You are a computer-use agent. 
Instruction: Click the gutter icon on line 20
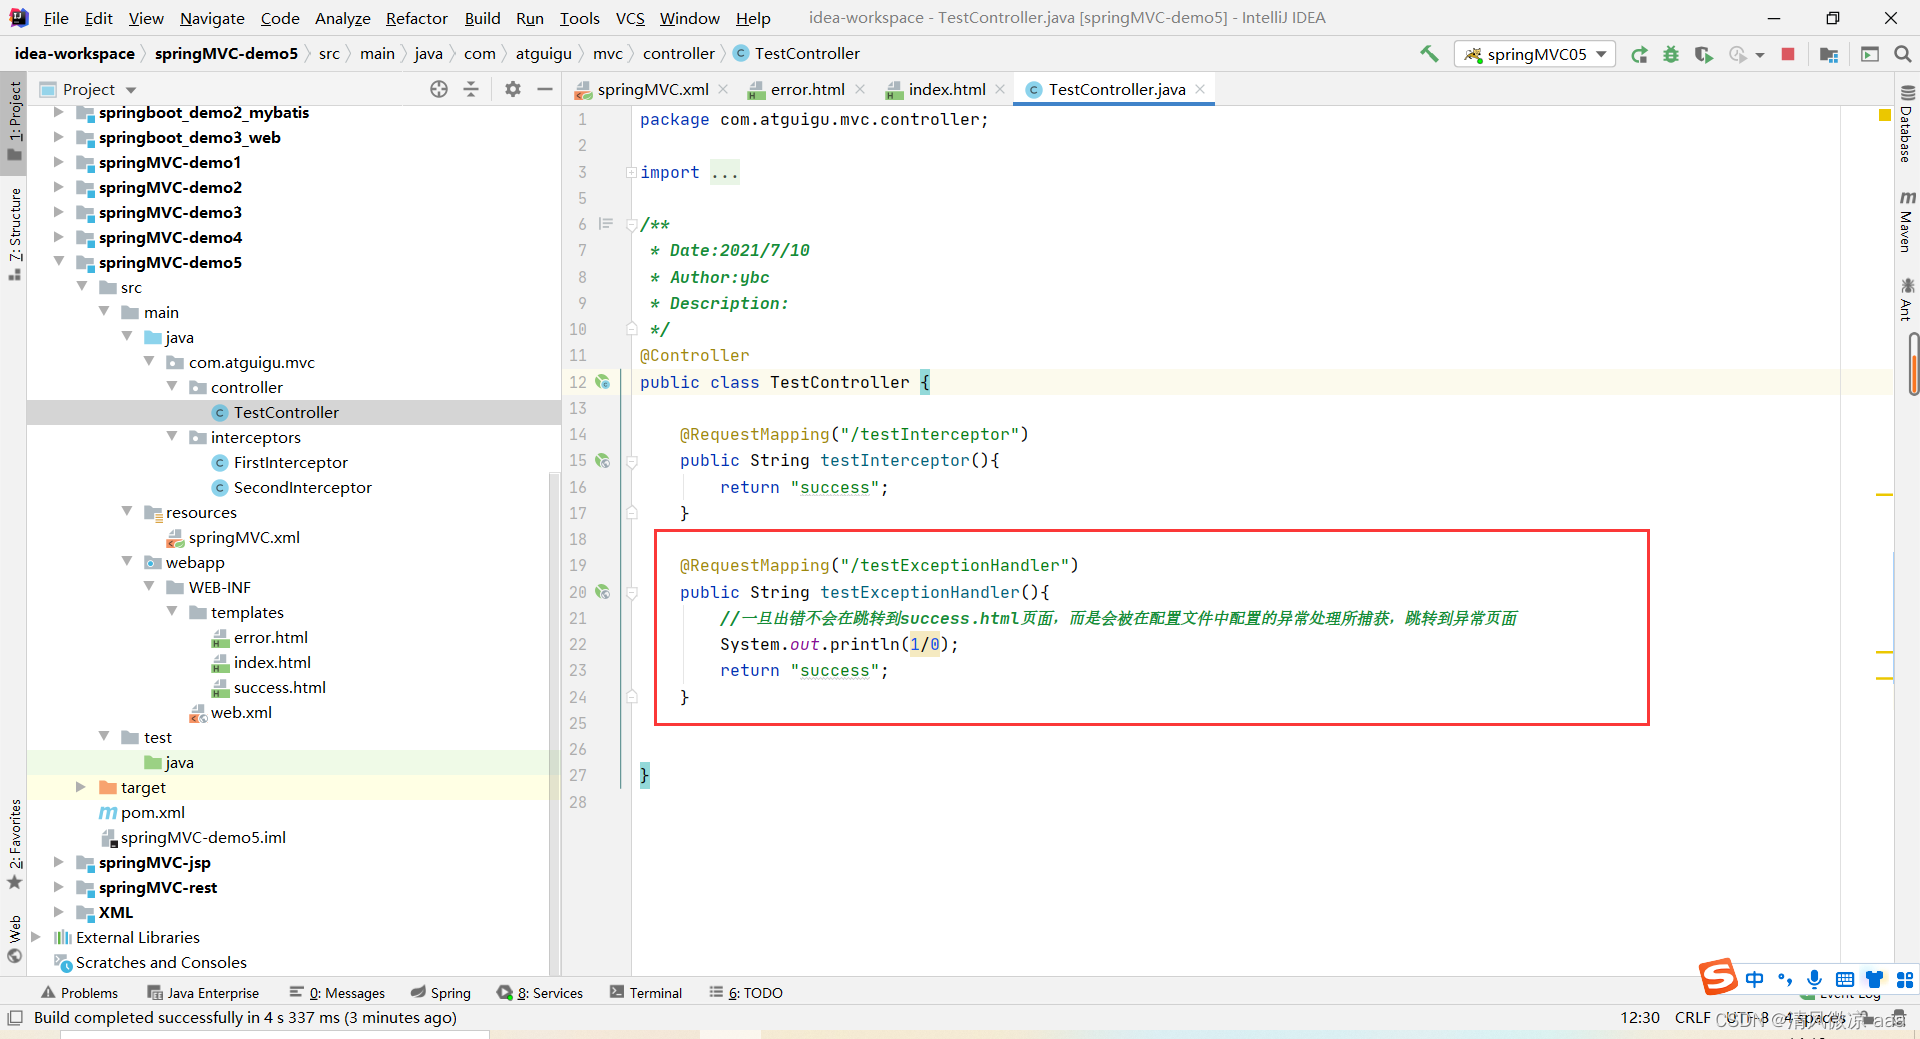(603, 592)
